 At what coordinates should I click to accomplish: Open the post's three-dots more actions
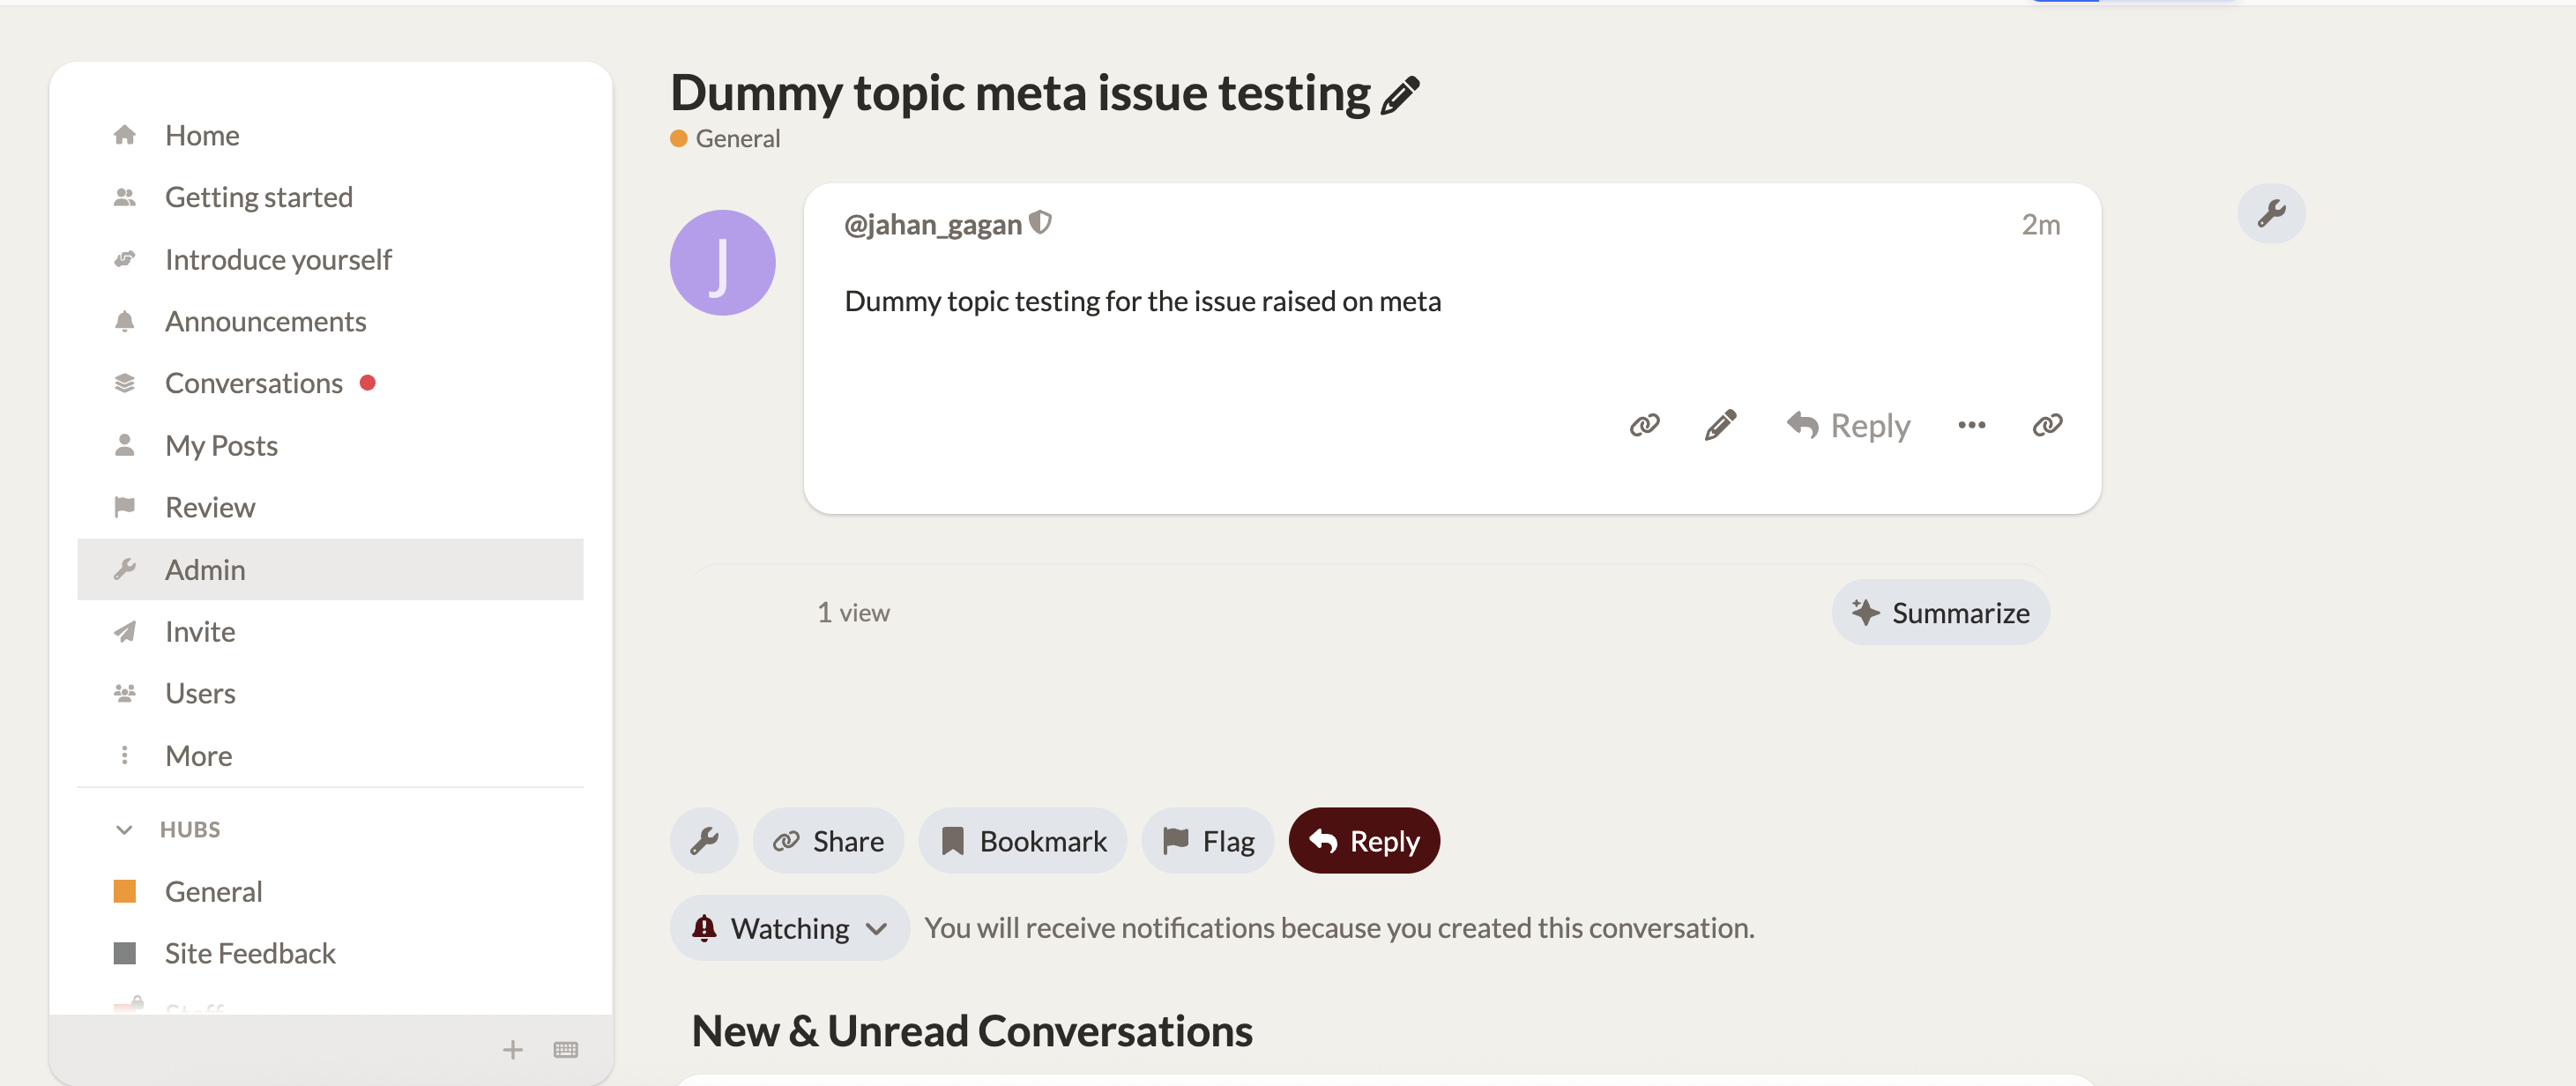click(1971, 425)
